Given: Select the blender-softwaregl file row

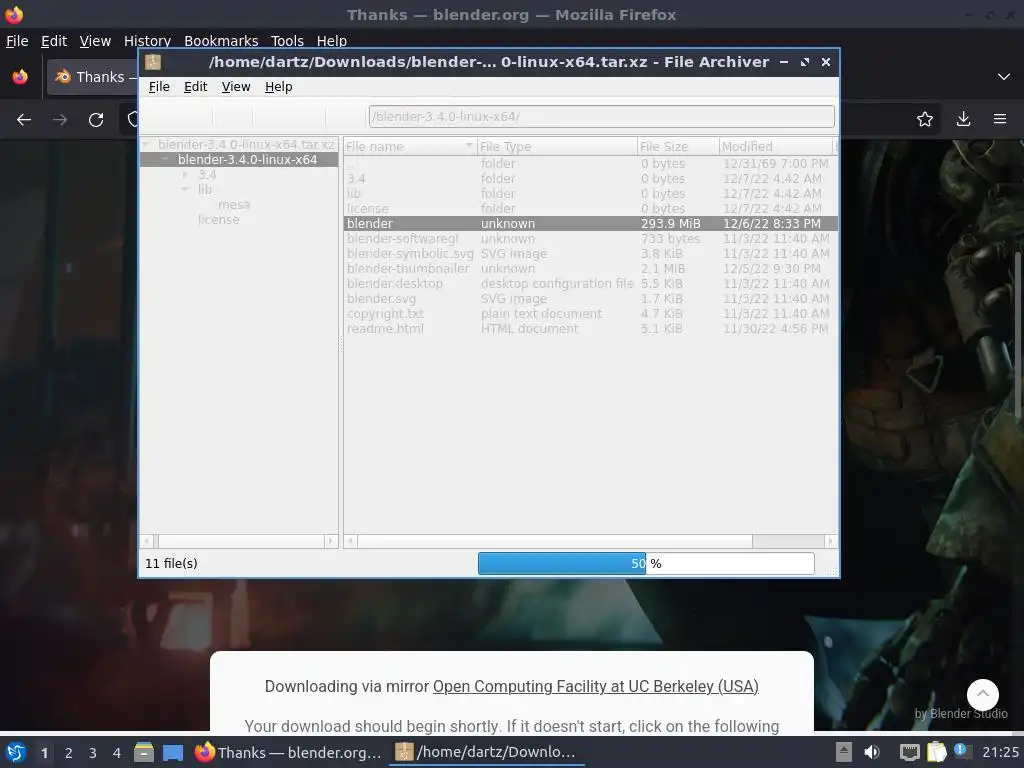Looking at the screenshot, I should 590,238.
